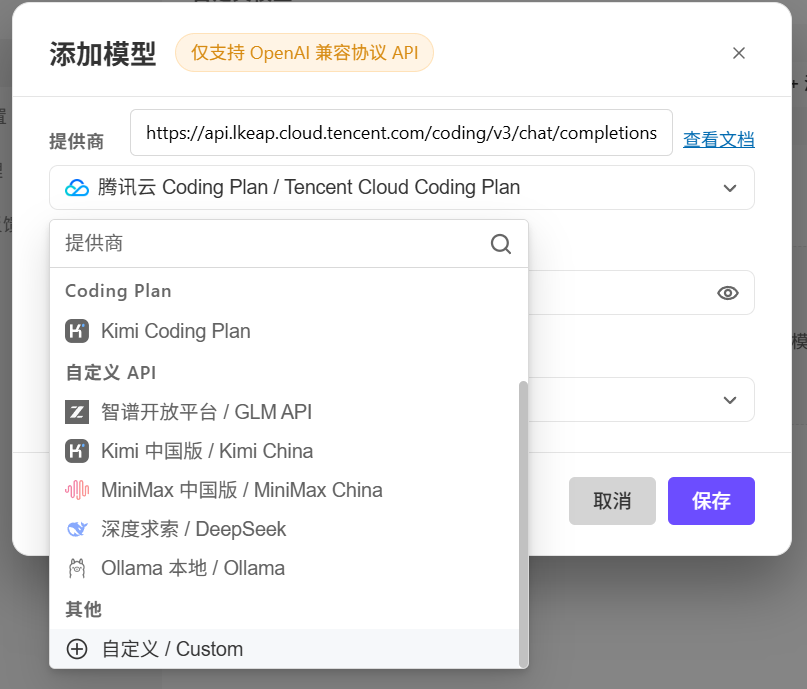Click the 提供商 search box
The width and height of the screenshot is (807, 689).
pos(289,243)
